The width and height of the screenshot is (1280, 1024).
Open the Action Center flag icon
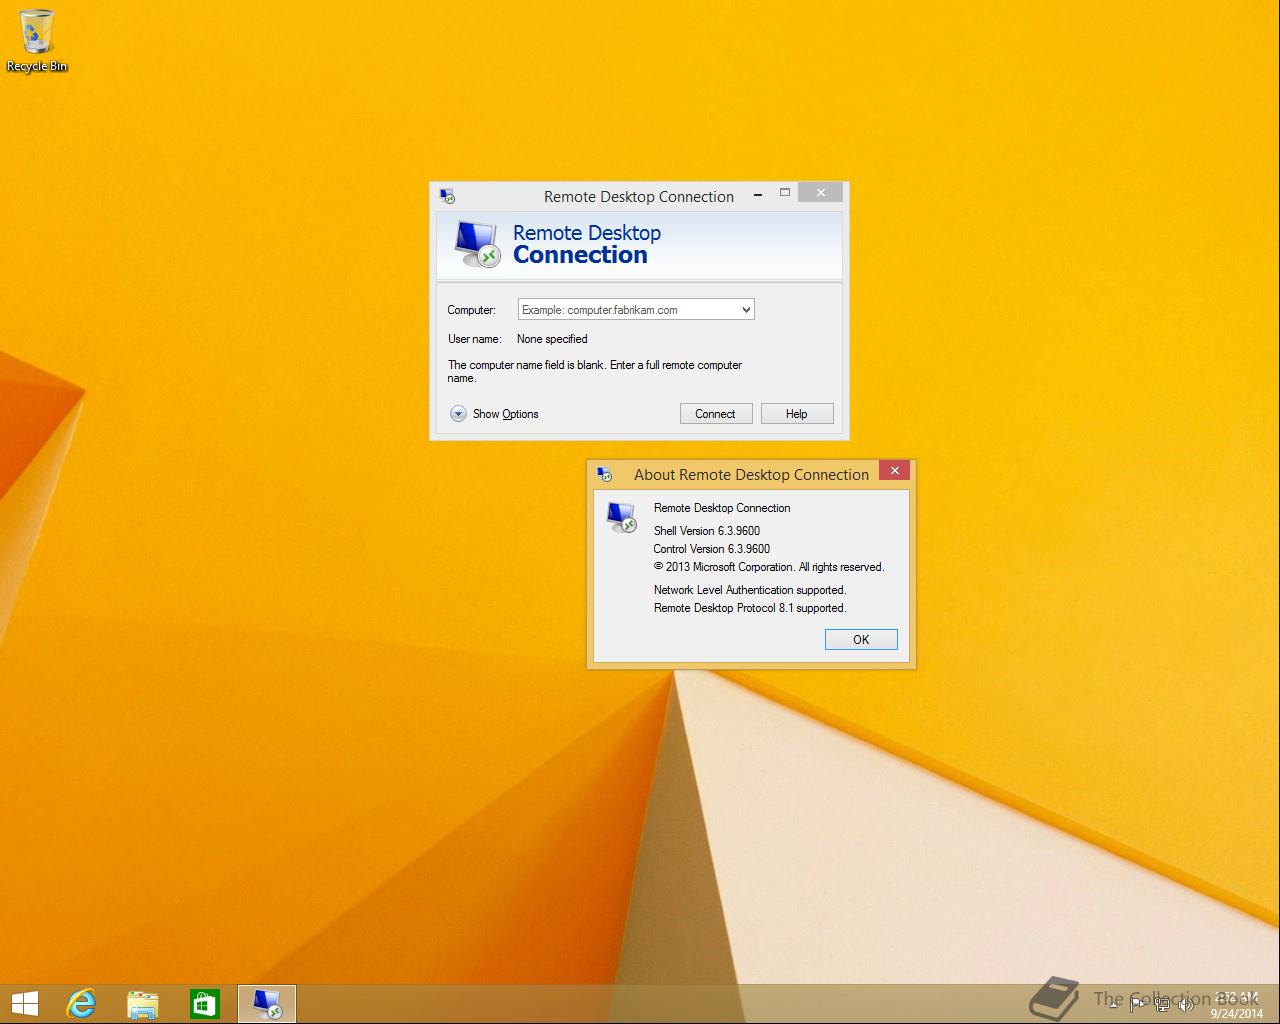coord(1137,1005)
